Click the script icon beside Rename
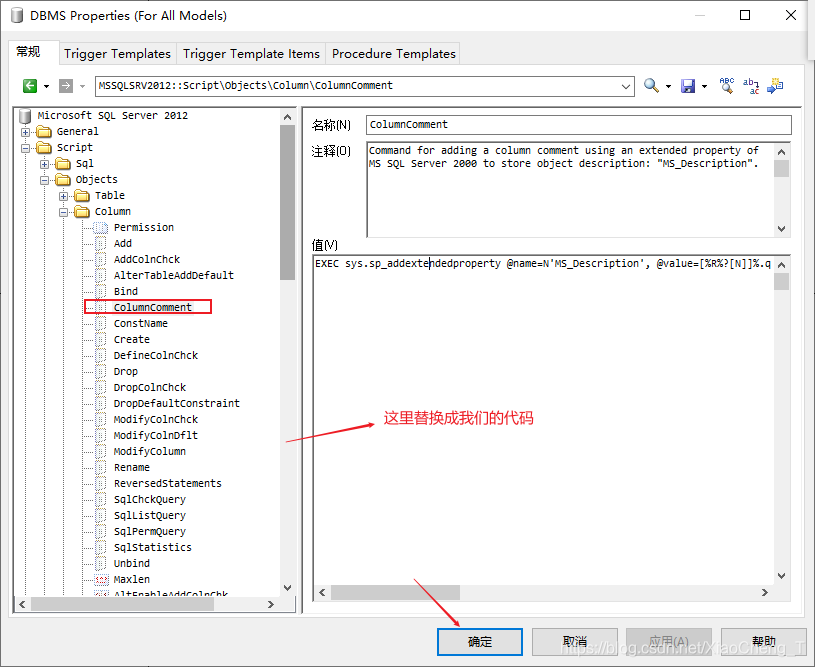The width and height of the screenshot is (815, 667). pyautogui.click(x=101, y=467)
